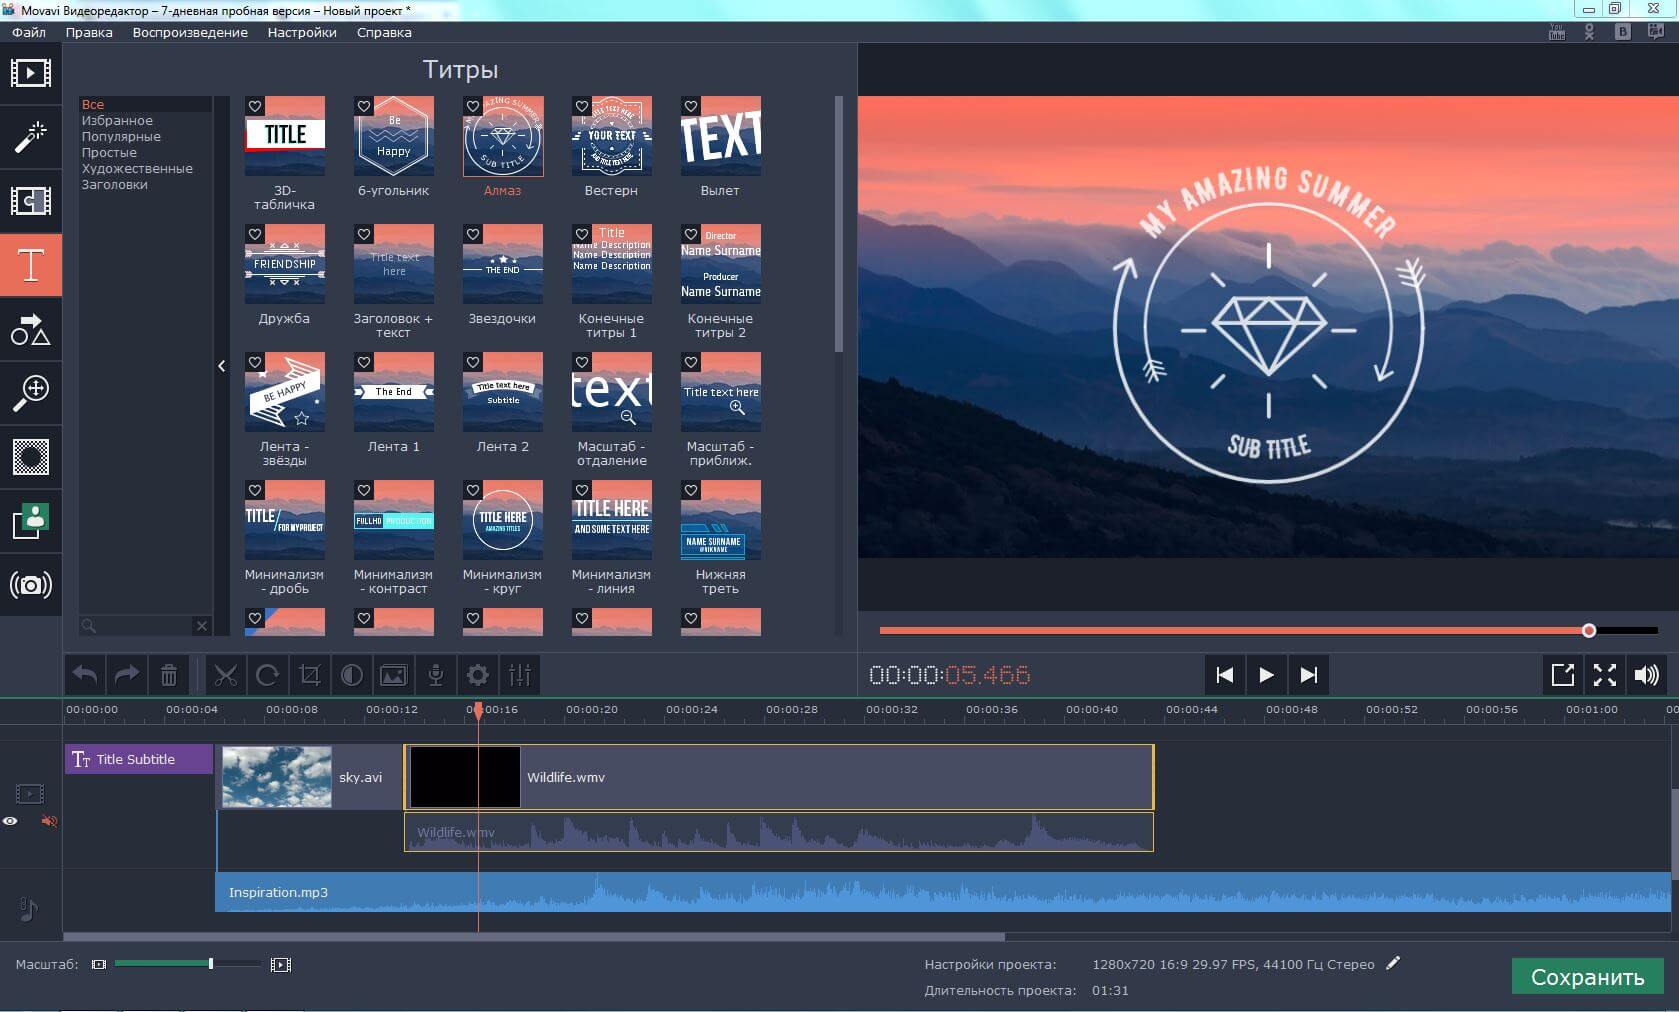The width and height of the screenshot is (1679, 1012).
Task: Open the Filters magic wand tab
Action: [30, 137]
